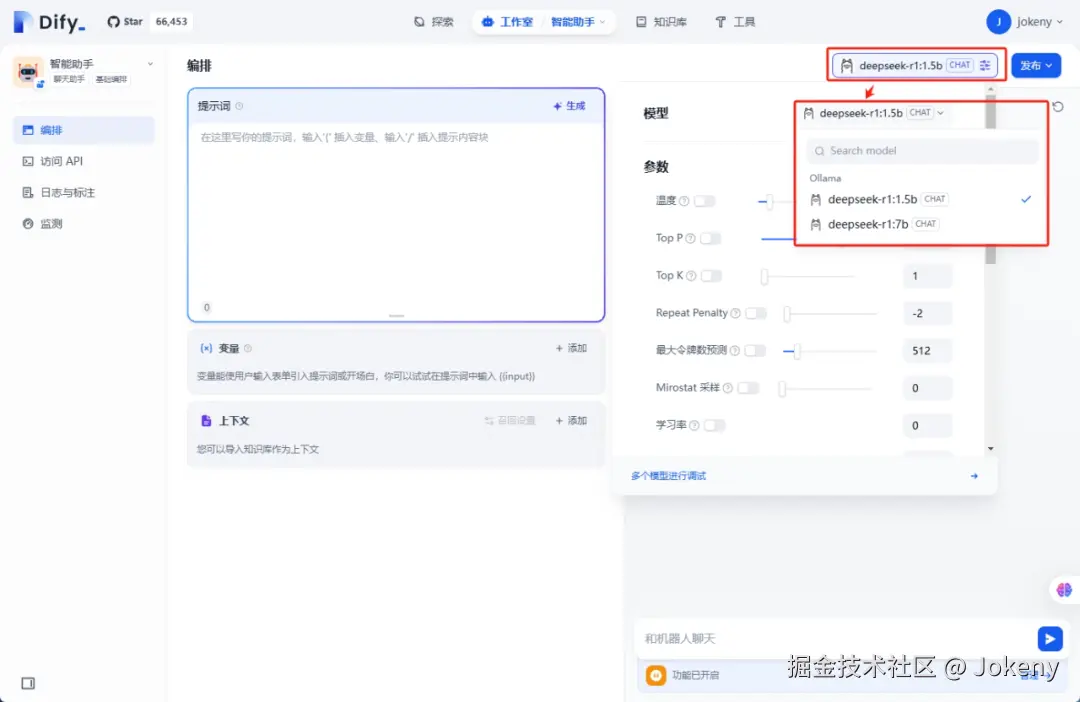Click help icon beside 温度
The width and height of the screenshot is (1080, 702).
[684, 201]
